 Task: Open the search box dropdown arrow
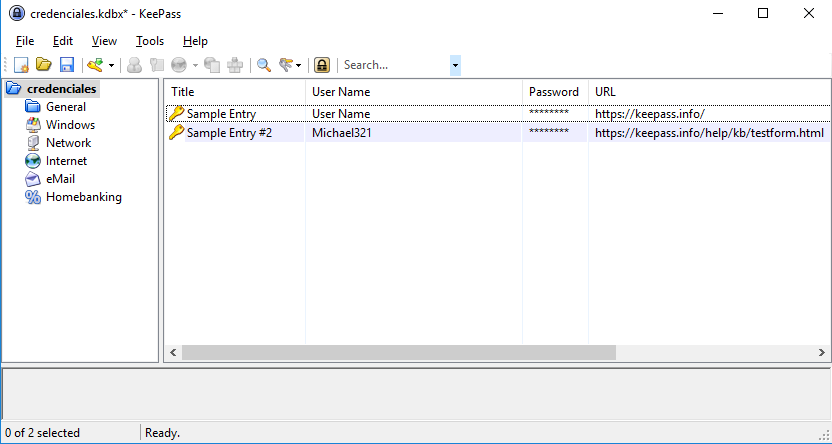(x=455, y=65)
